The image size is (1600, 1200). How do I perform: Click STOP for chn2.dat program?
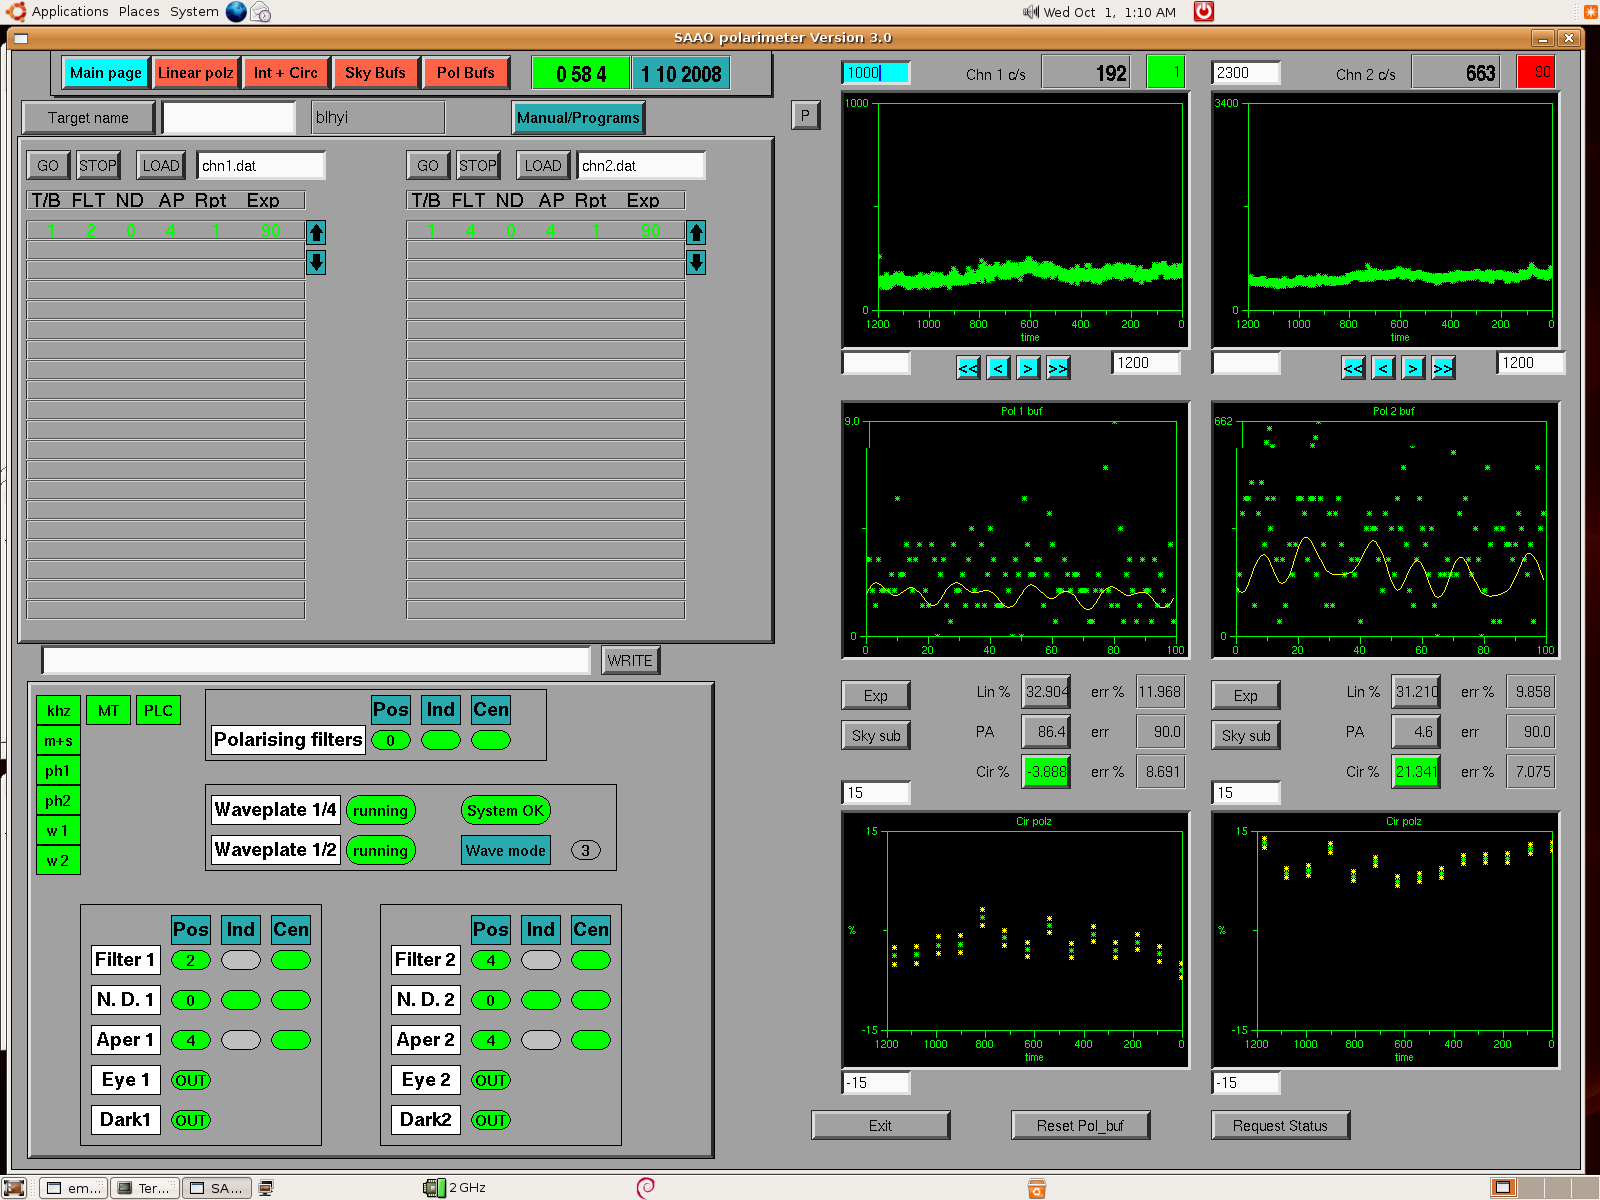point(478,166)
